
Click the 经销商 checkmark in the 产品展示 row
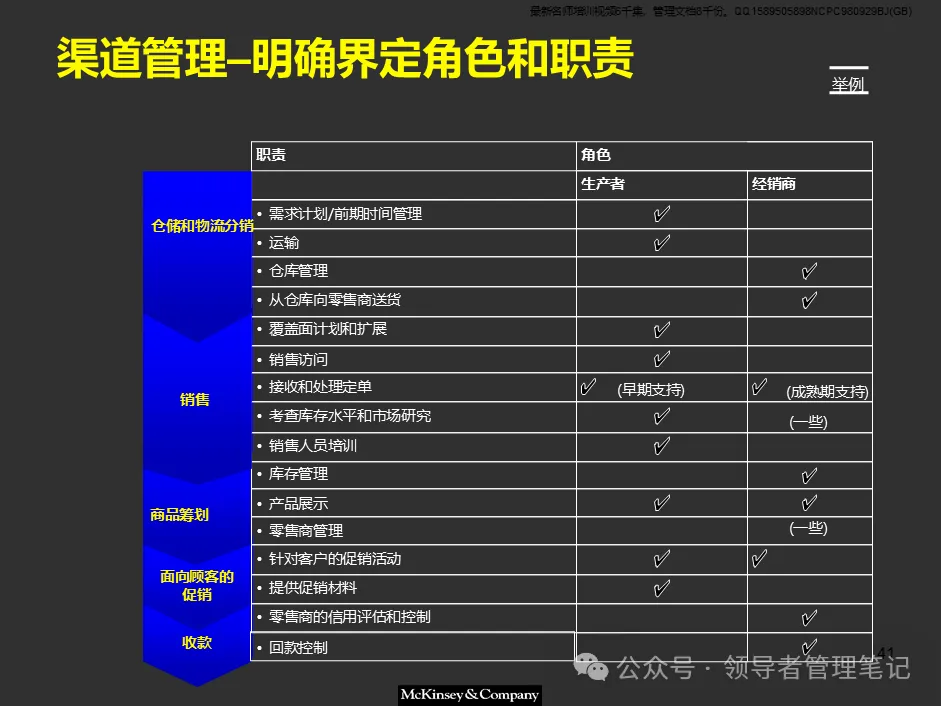click(809, 502)
